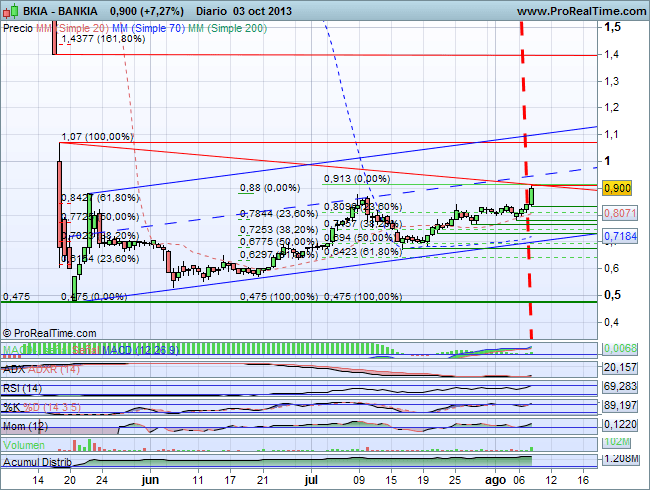Click the 'jun' month marker on time axis
Viewport: 650px width, 490px height.
(x=150, y=480)
